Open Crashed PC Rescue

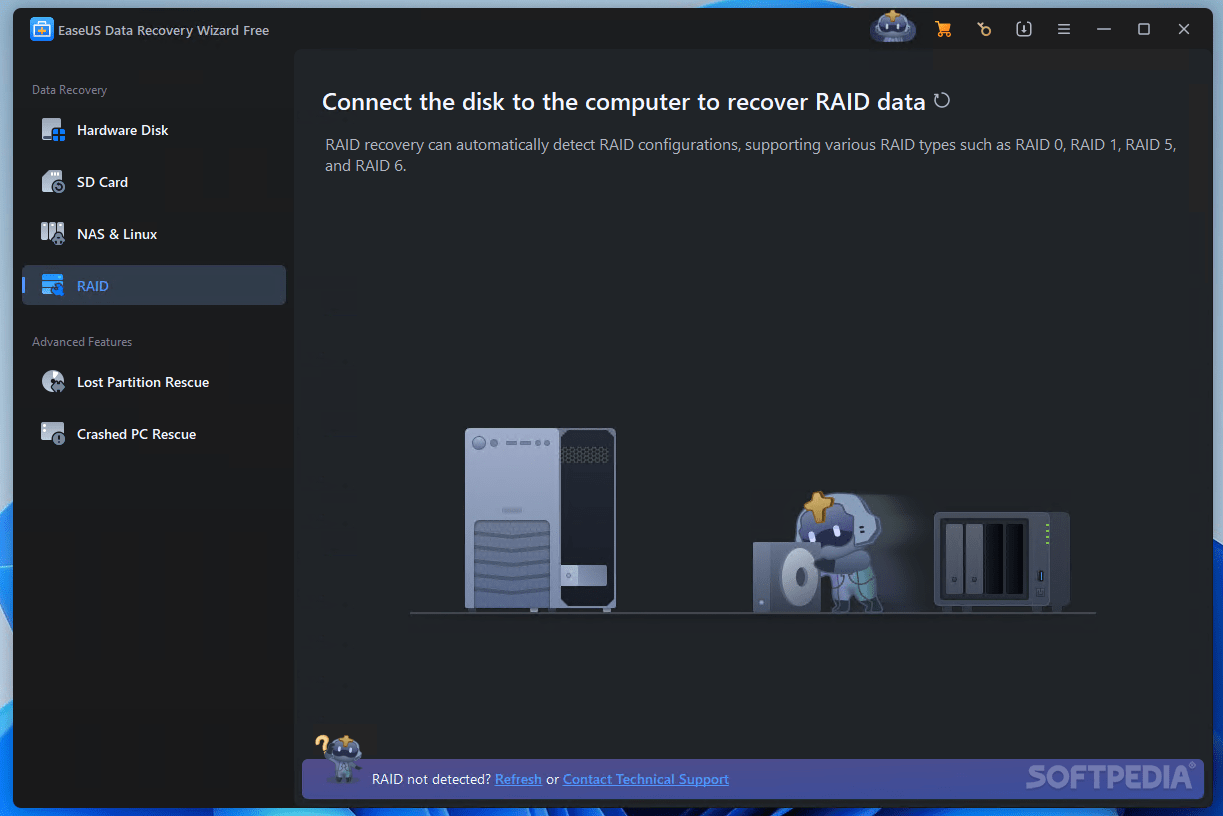pos(154,434)
